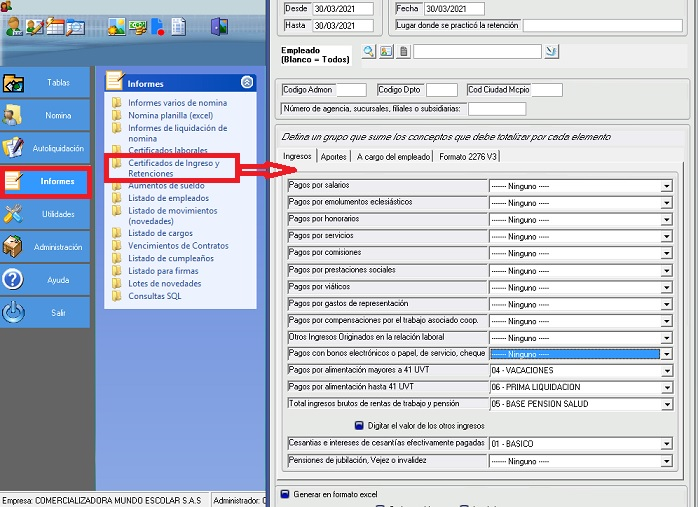Image resolution: width=698 pixels, height=507 pixels.
Task: Open the 'Formato 2276 V3' tab
Action: click(x=468, y=156)
